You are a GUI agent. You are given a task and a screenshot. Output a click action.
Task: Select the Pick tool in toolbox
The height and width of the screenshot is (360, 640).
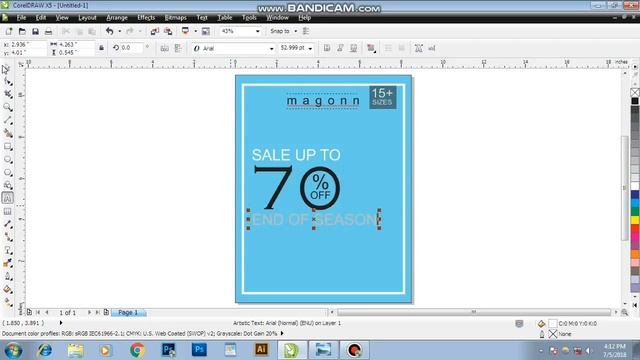coord(6,69)
